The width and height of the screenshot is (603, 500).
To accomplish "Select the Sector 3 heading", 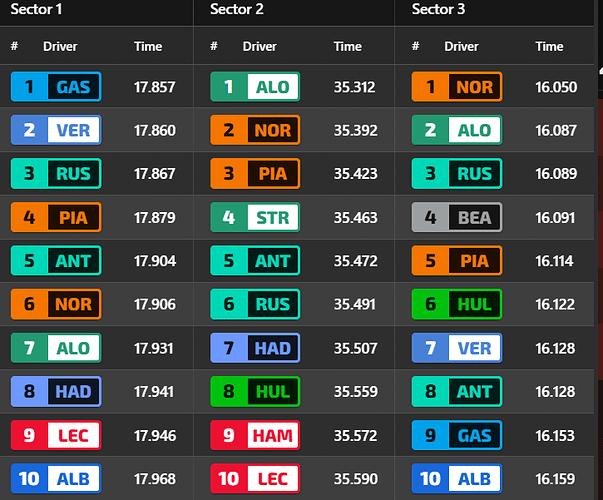I will [438, 10].
